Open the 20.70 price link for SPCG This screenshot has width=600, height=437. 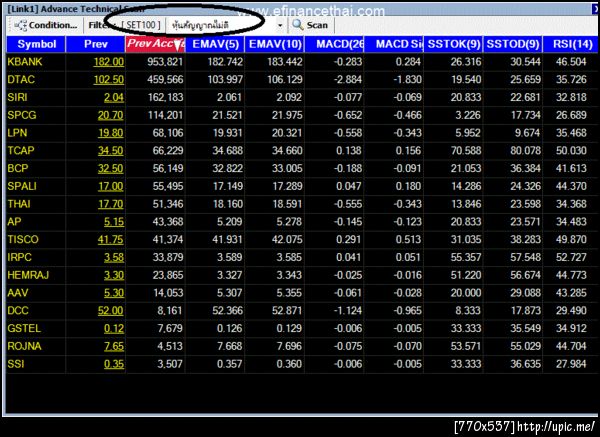point(111,115)
